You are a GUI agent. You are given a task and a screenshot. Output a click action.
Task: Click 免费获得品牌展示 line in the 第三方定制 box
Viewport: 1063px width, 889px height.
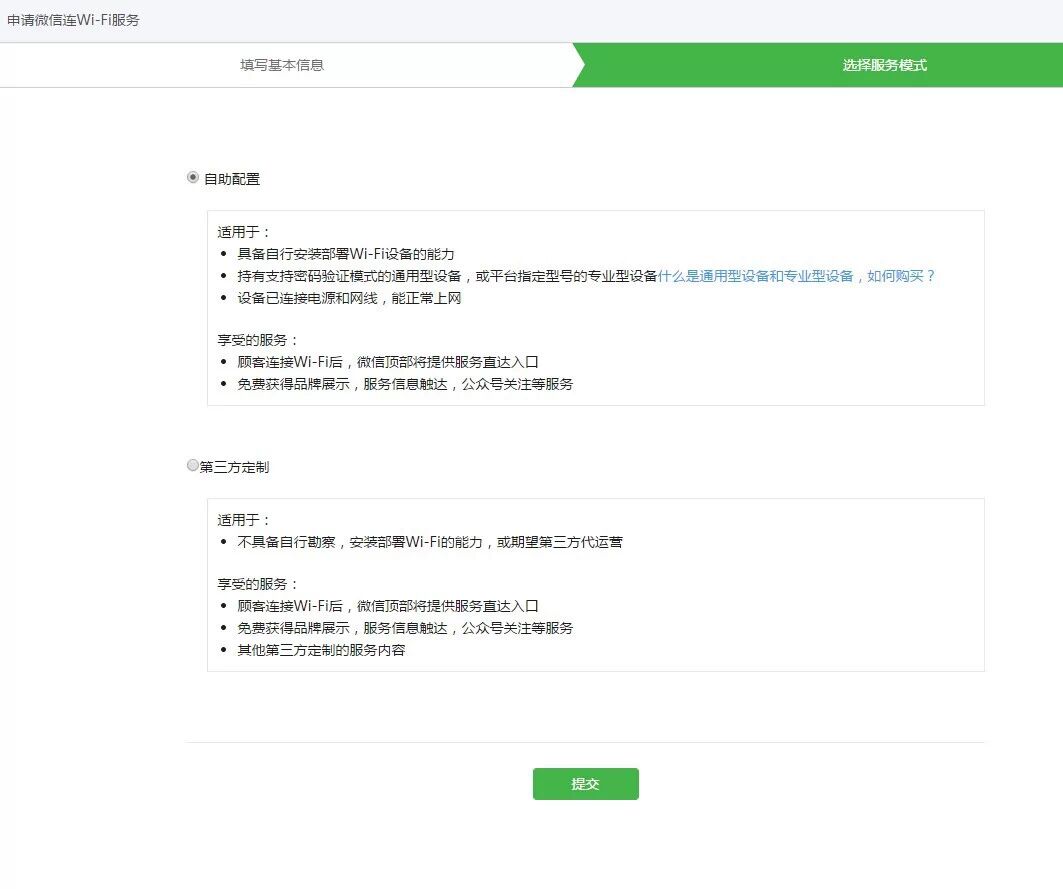pyautogui.click(x=405, y=629)
